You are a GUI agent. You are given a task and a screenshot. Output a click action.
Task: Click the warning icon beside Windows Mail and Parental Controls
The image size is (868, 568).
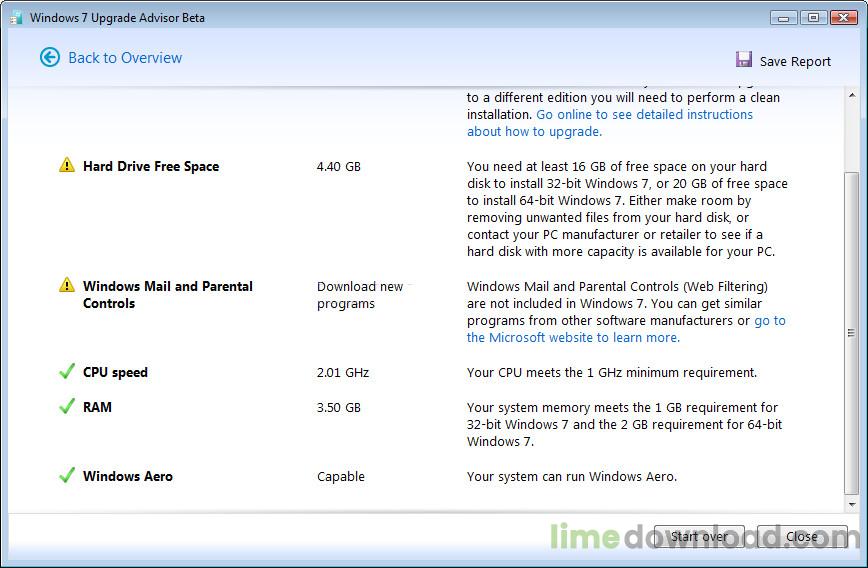(66, 285)
